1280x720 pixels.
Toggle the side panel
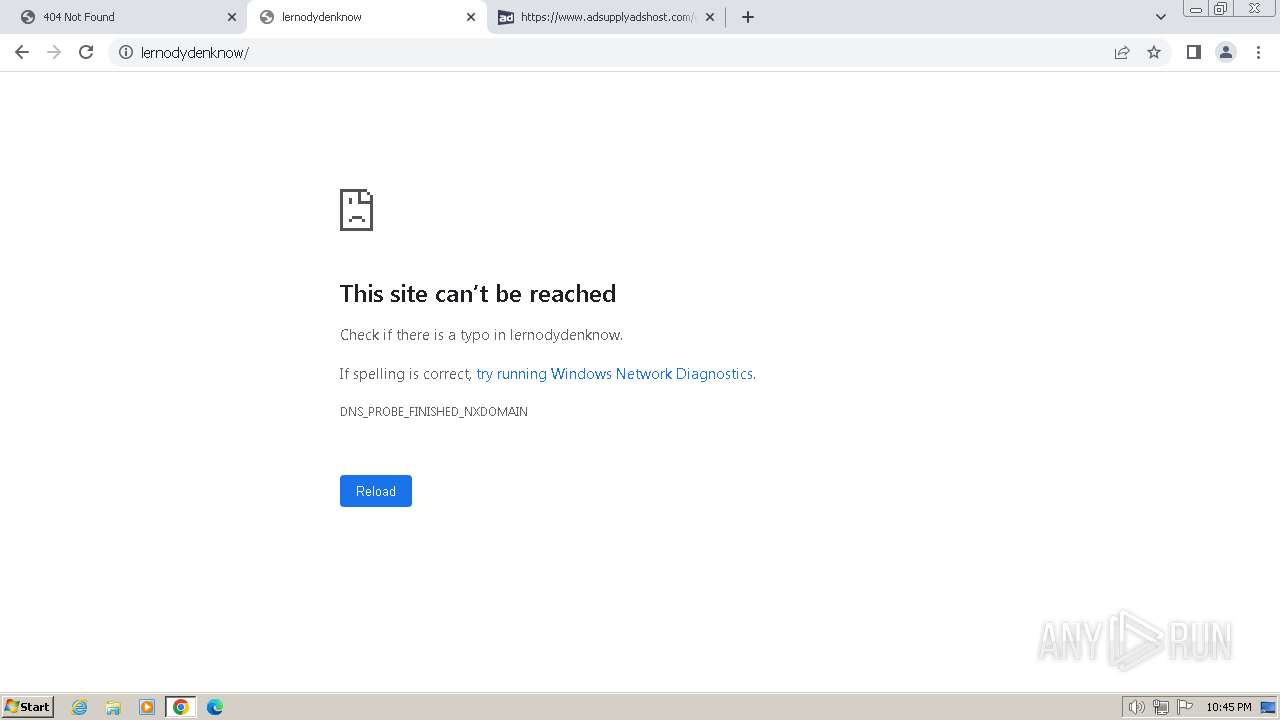coord(1193,52)
